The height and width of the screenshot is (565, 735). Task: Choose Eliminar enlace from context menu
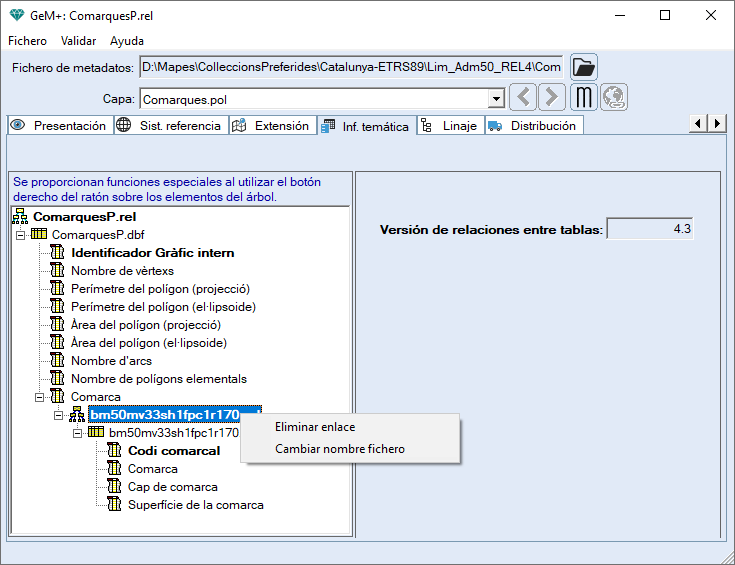pos(314,427)
